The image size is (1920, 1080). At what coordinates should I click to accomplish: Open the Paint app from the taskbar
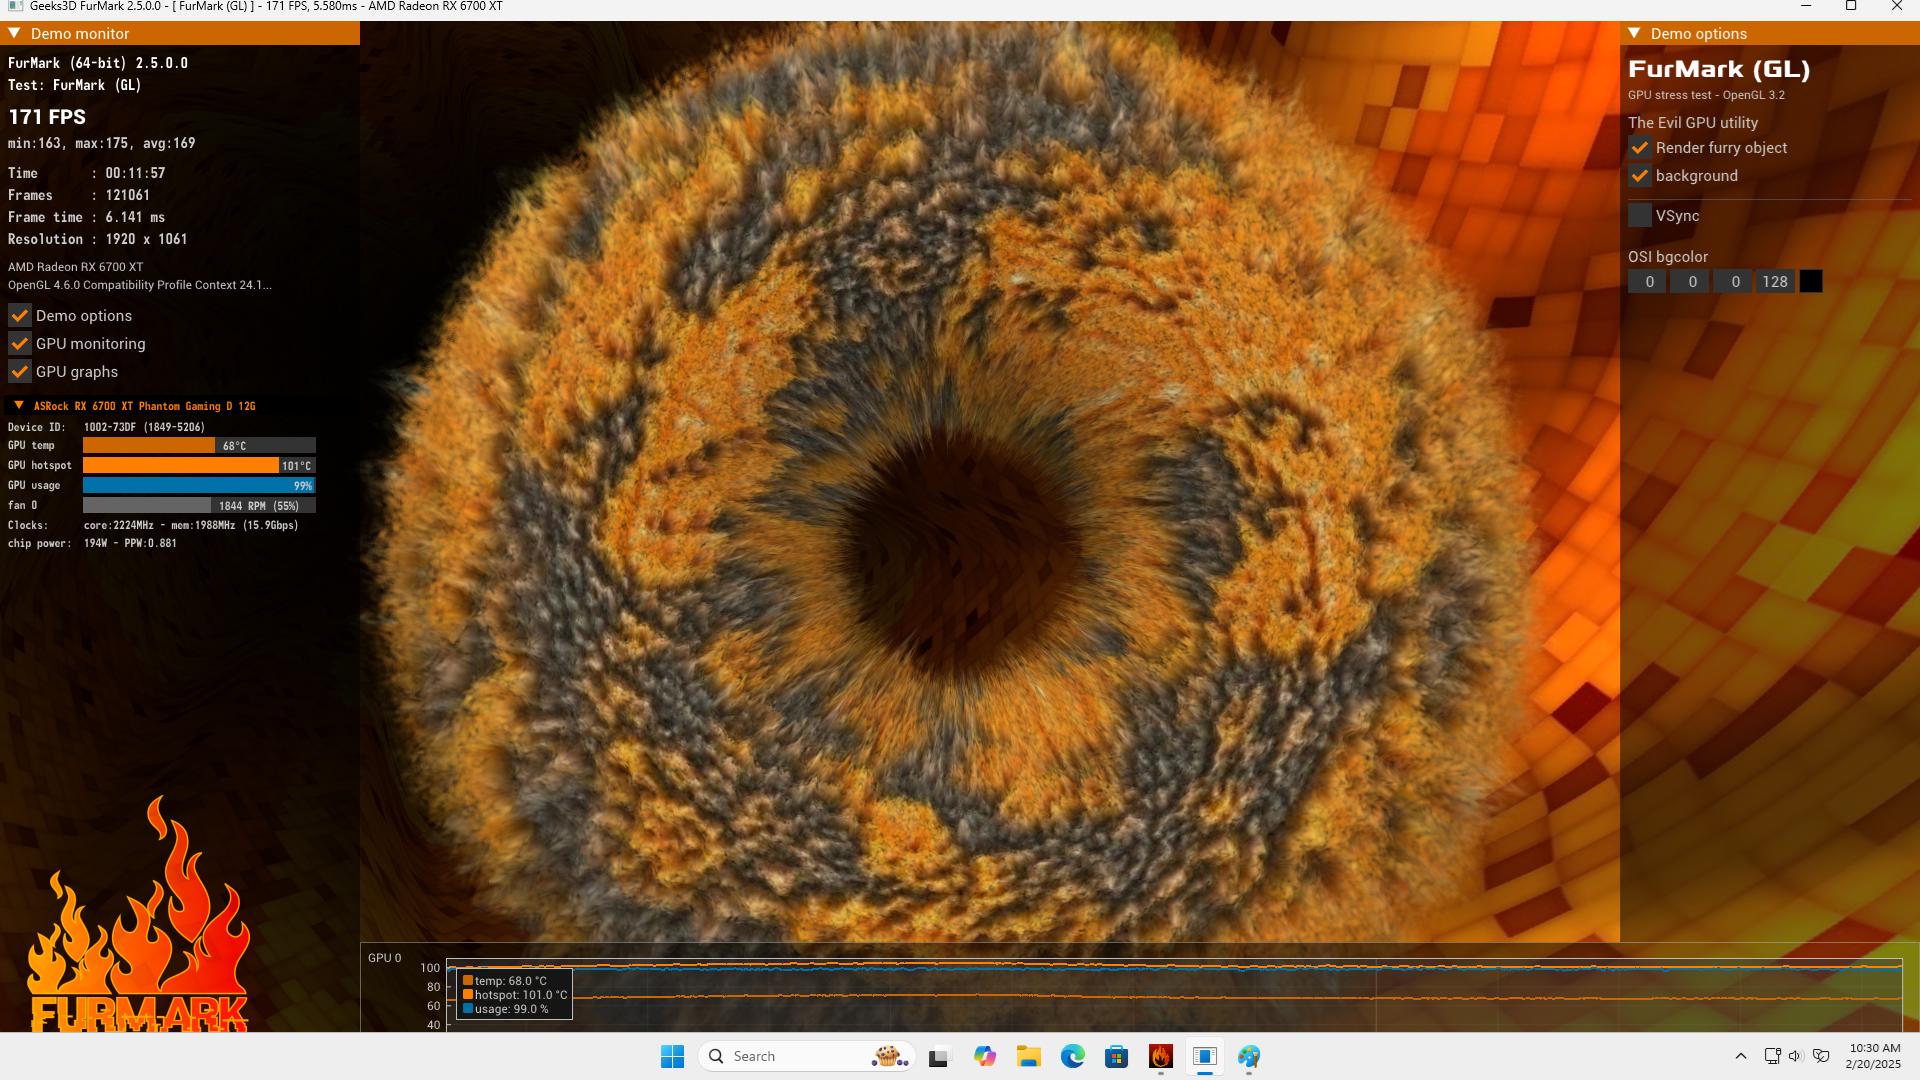click(1249, 1056)
